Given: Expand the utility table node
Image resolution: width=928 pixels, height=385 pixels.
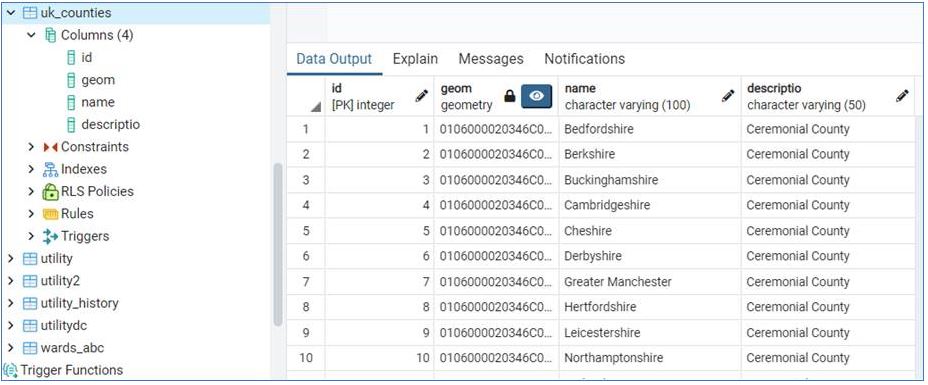Looking at the screenshot, I should (11, 258).
